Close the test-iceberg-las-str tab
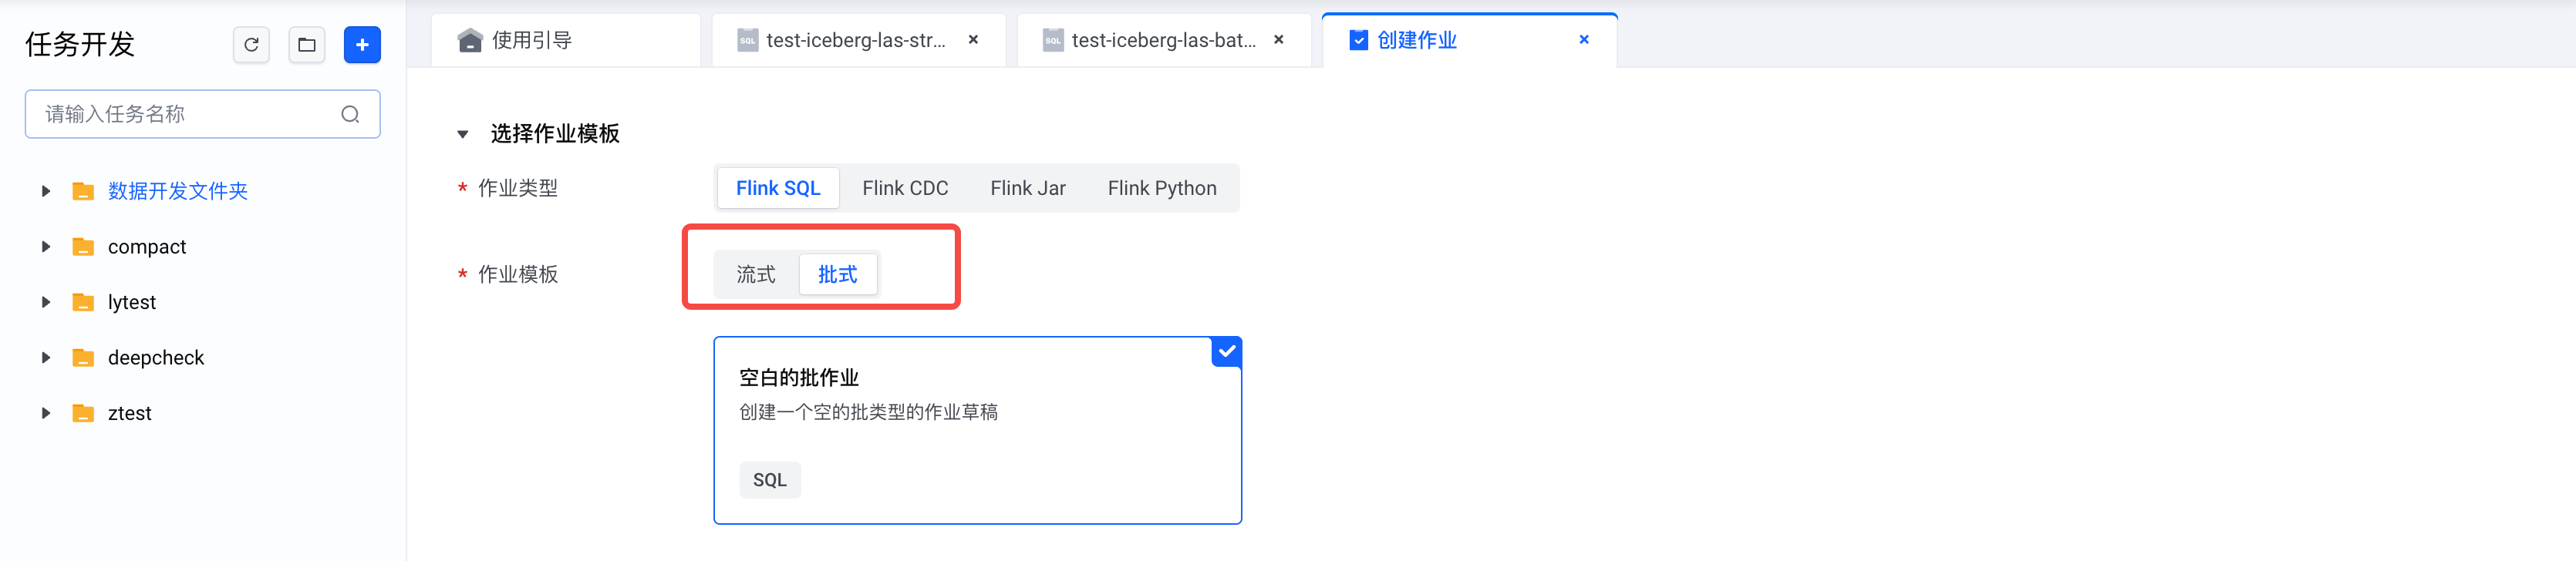The height and width of the screenshot is (561, 2576). (973, 40)
